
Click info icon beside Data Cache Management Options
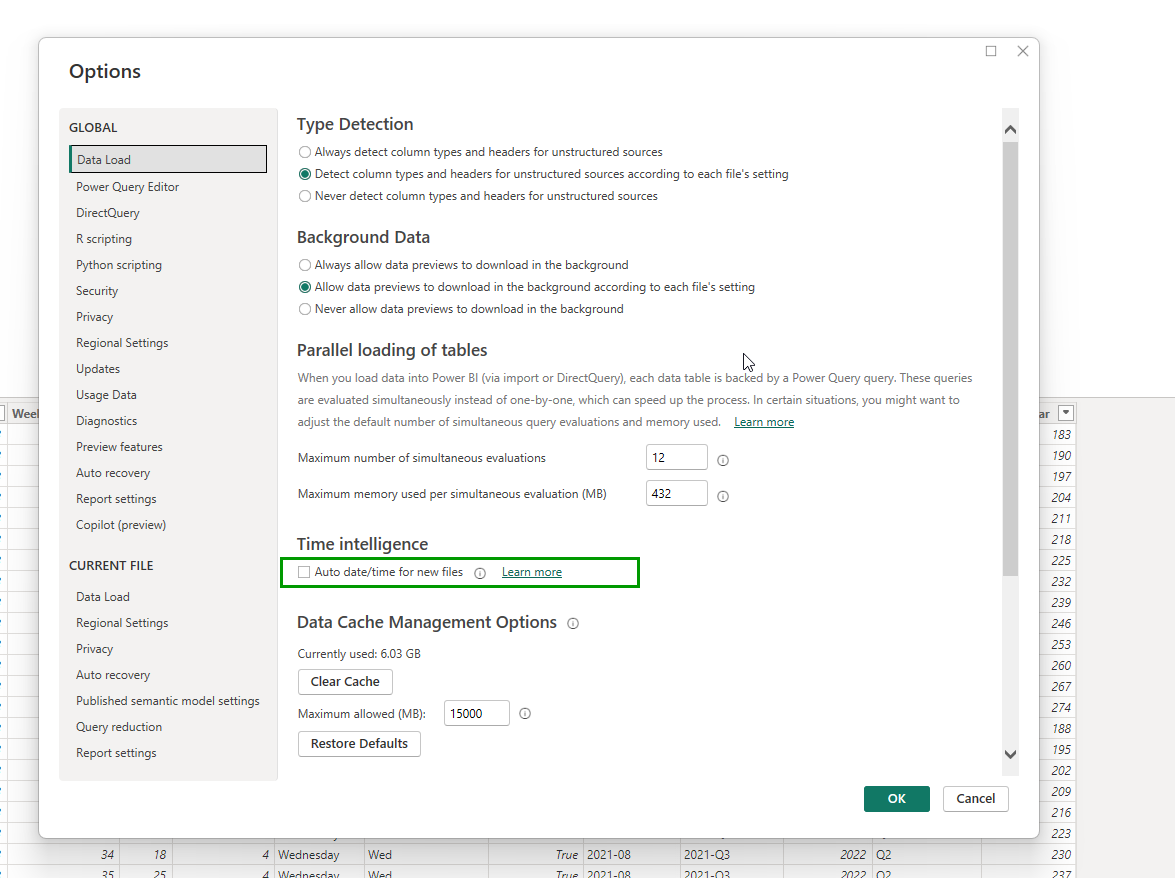point(573,623)
